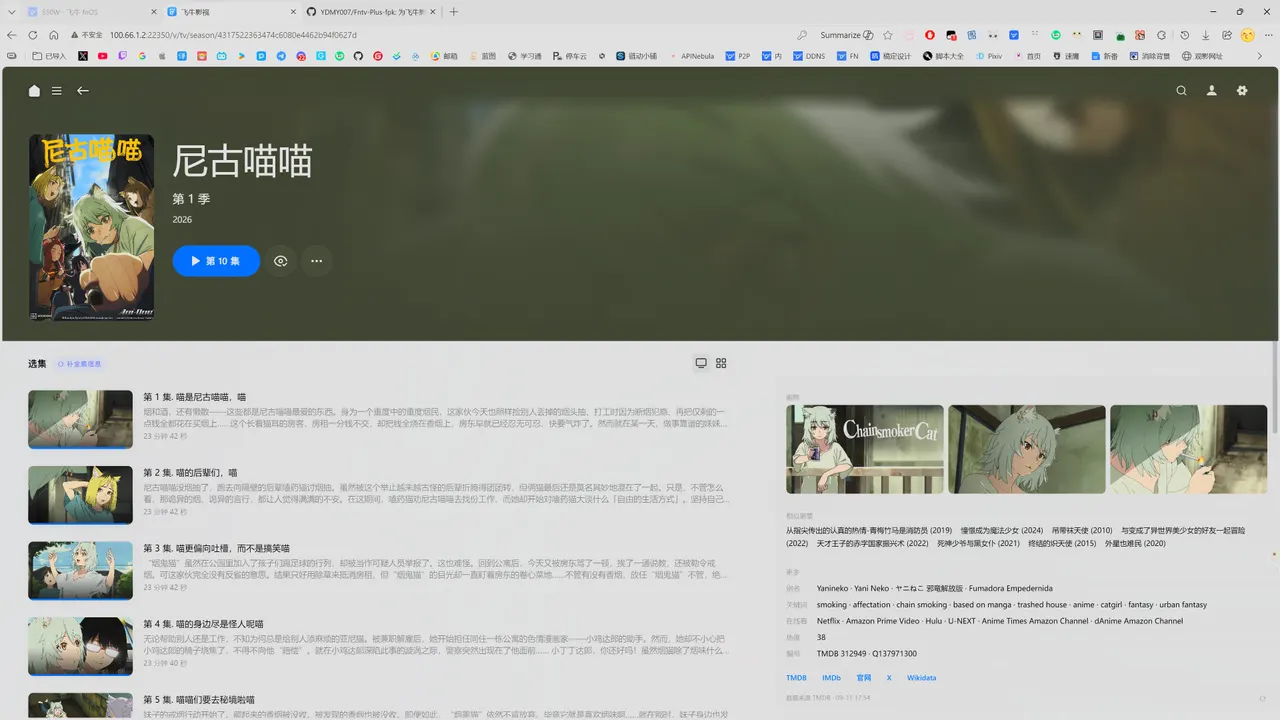Open episode title 第 2 集. 喵的后辈们，喵
This screenshot has height=720, width=1280.
coord(190,472)
